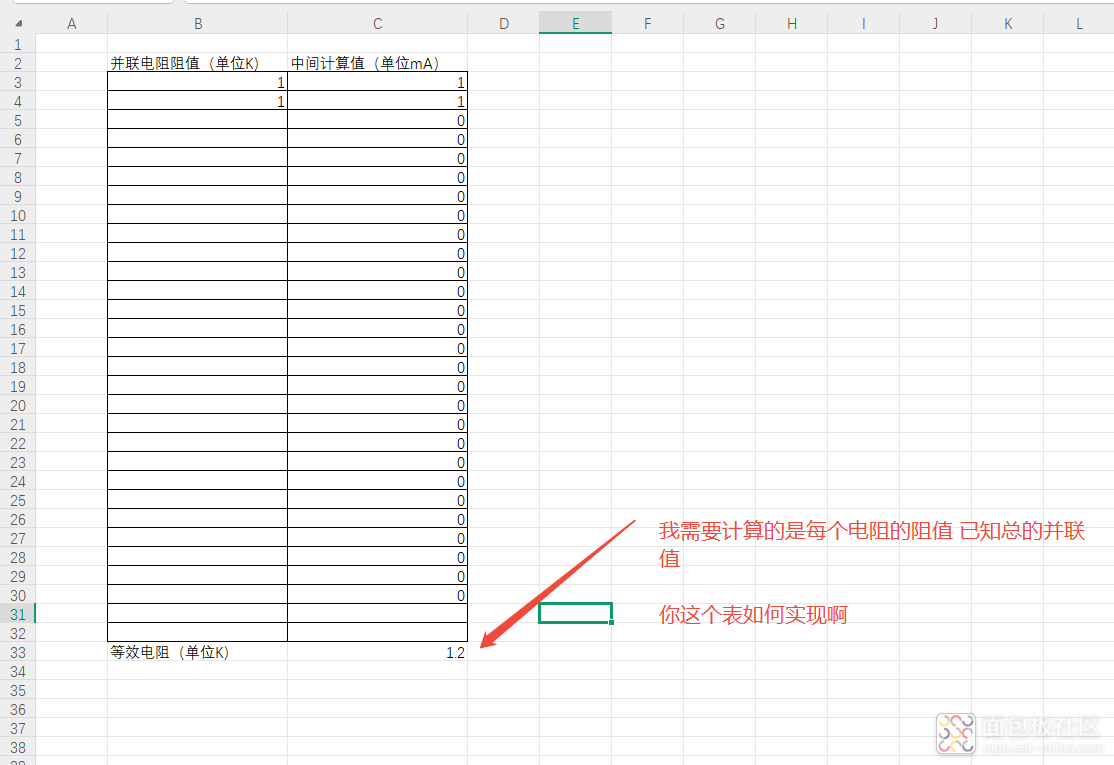Click the empty resistor cell B15
The width and height of the screenshot is (1114, 765).
[198, 310]
